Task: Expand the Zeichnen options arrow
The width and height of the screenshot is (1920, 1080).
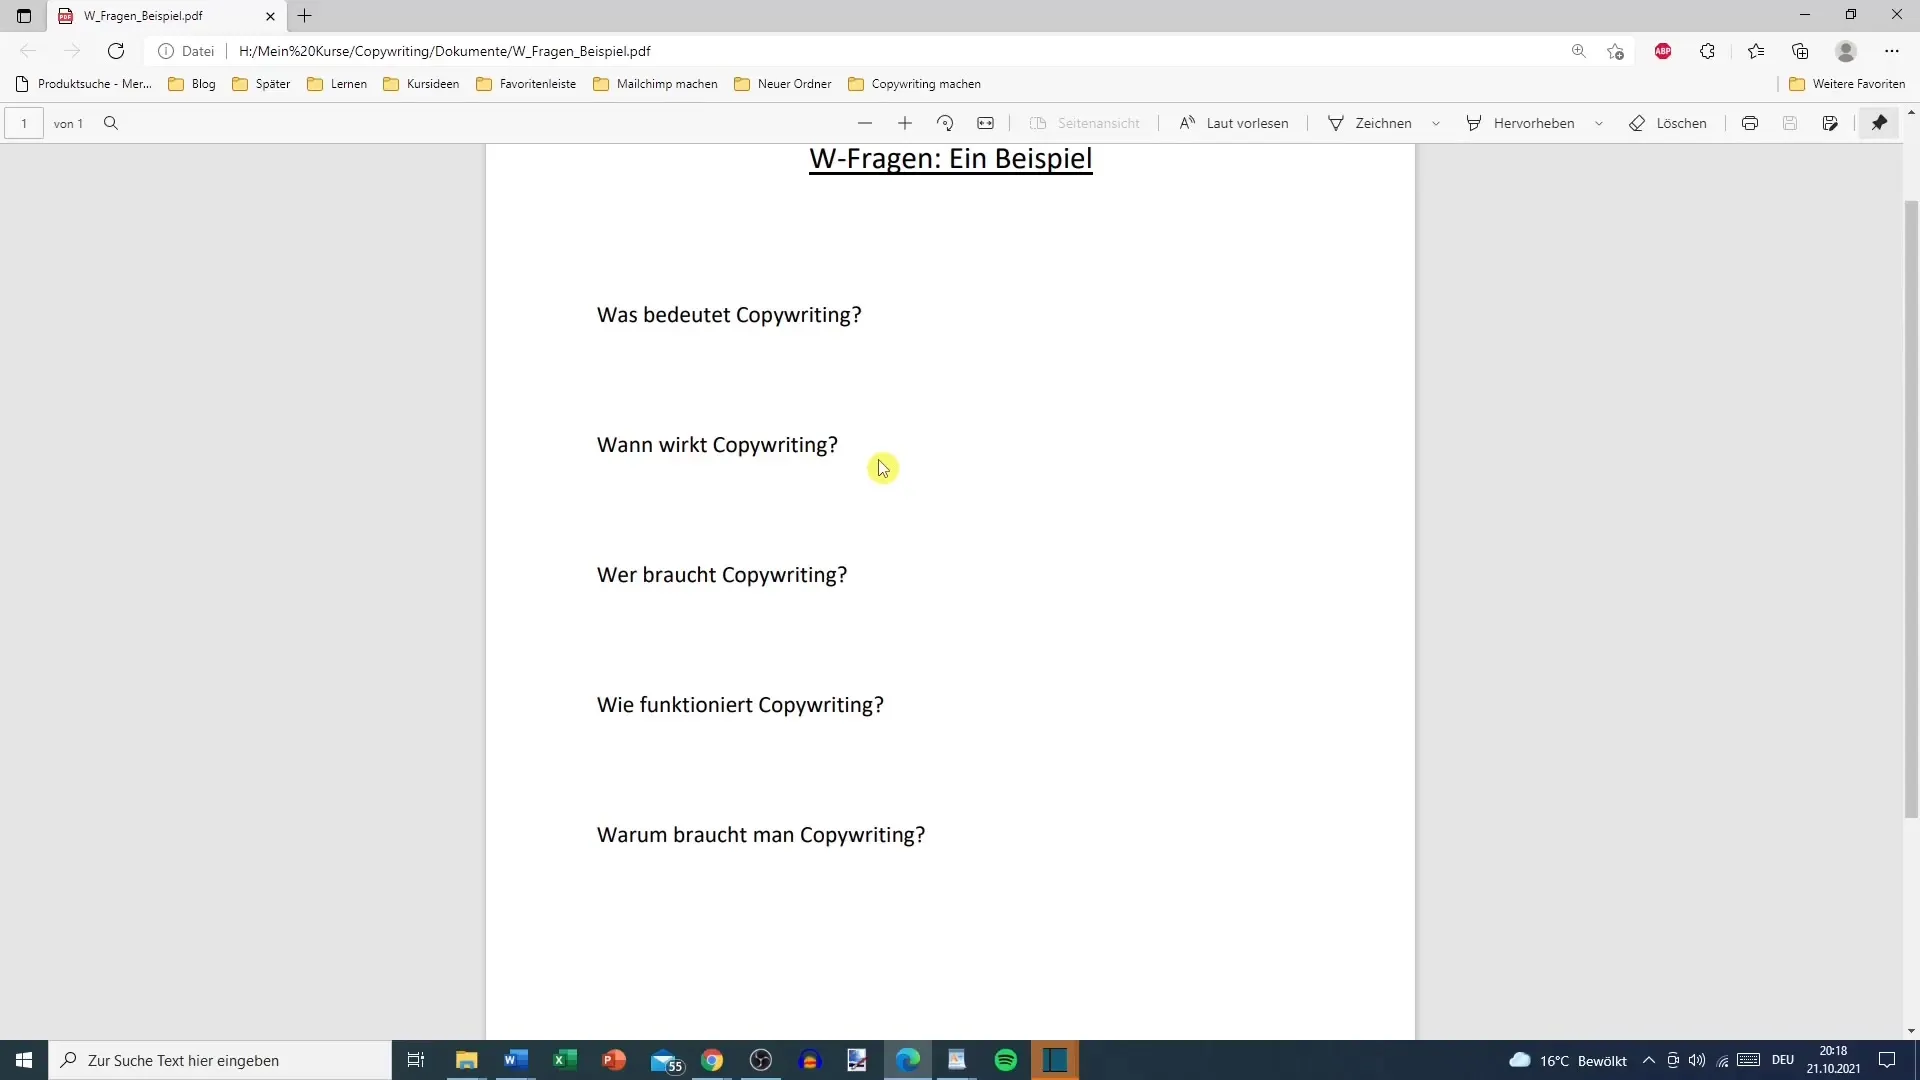Action: tap(1436, 123)
